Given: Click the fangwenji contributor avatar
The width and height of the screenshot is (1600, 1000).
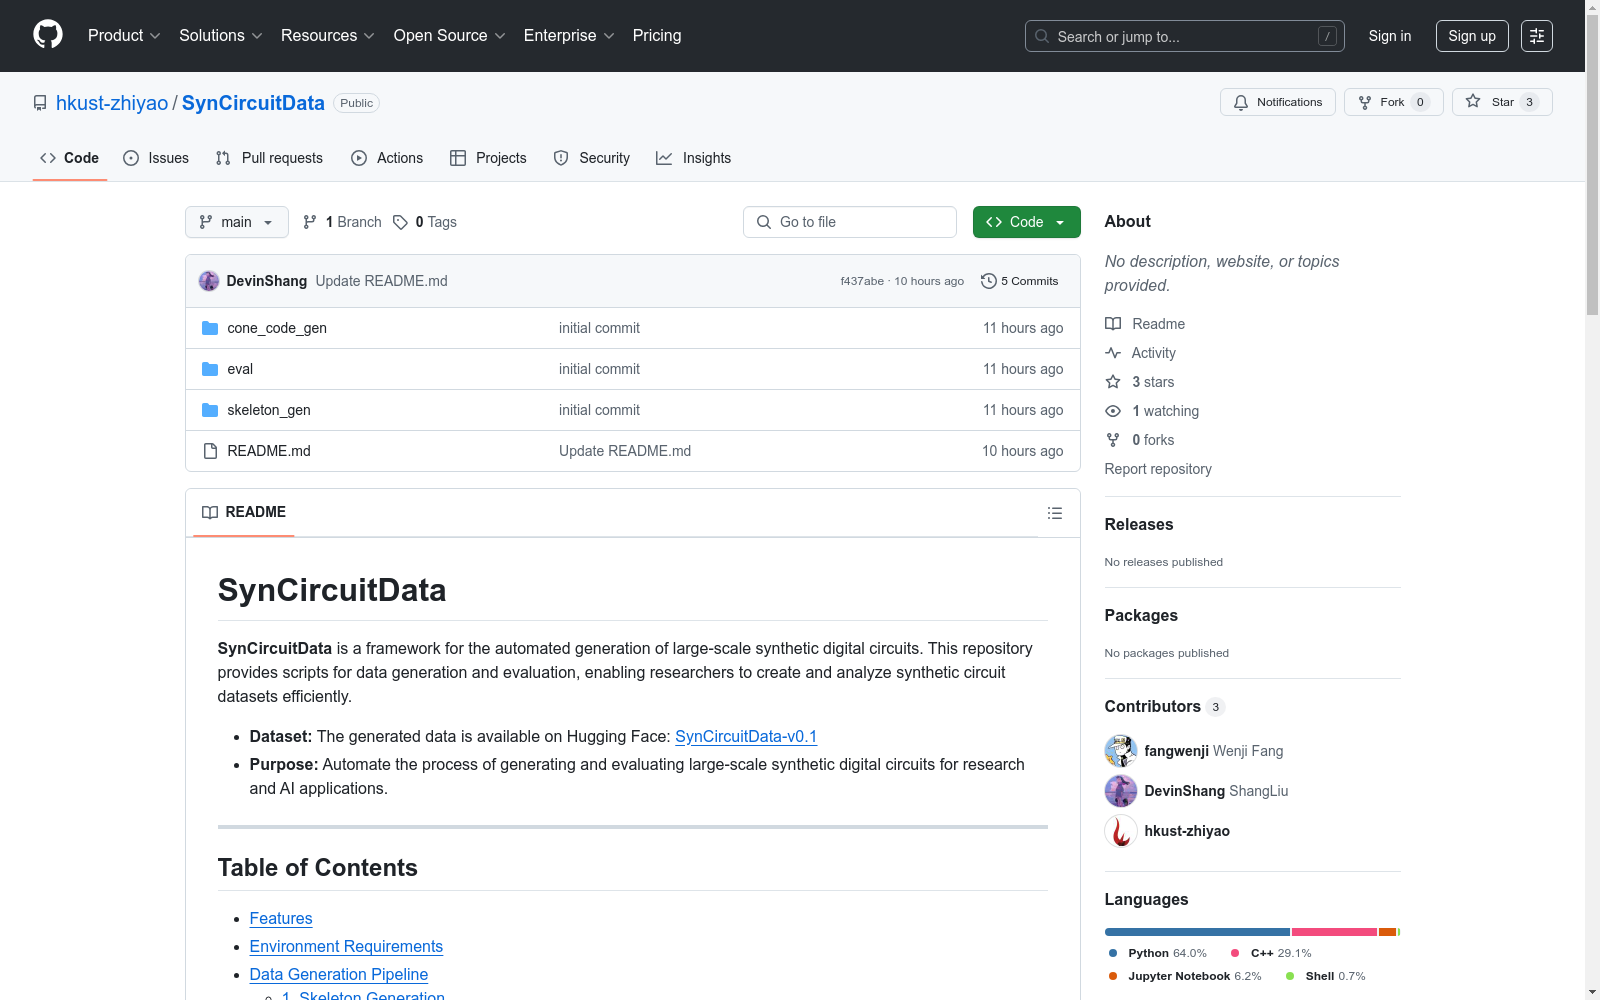Looking at the screenshot, I should (1121, 751).
